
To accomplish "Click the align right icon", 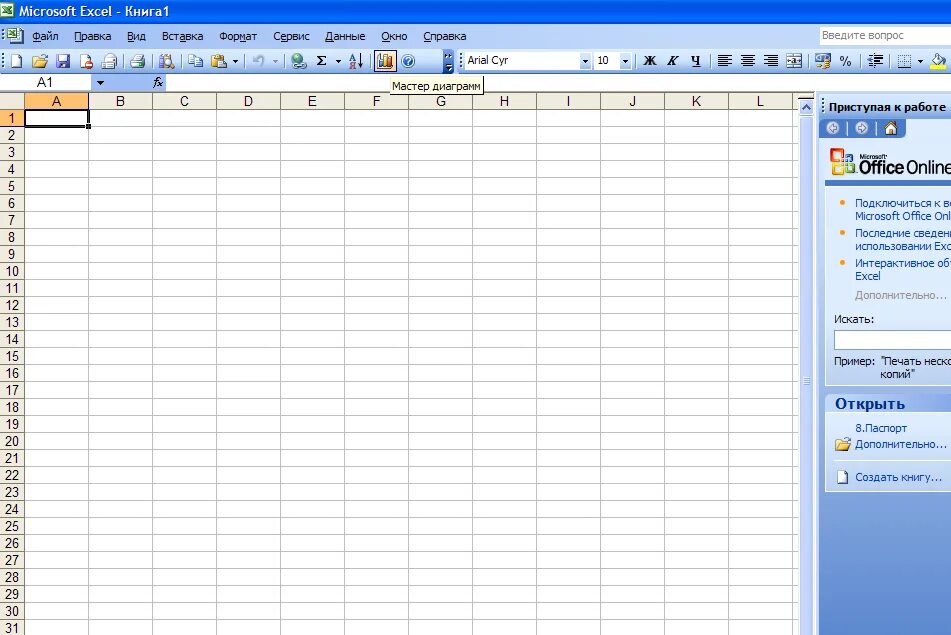I will [x=771, y=61].
